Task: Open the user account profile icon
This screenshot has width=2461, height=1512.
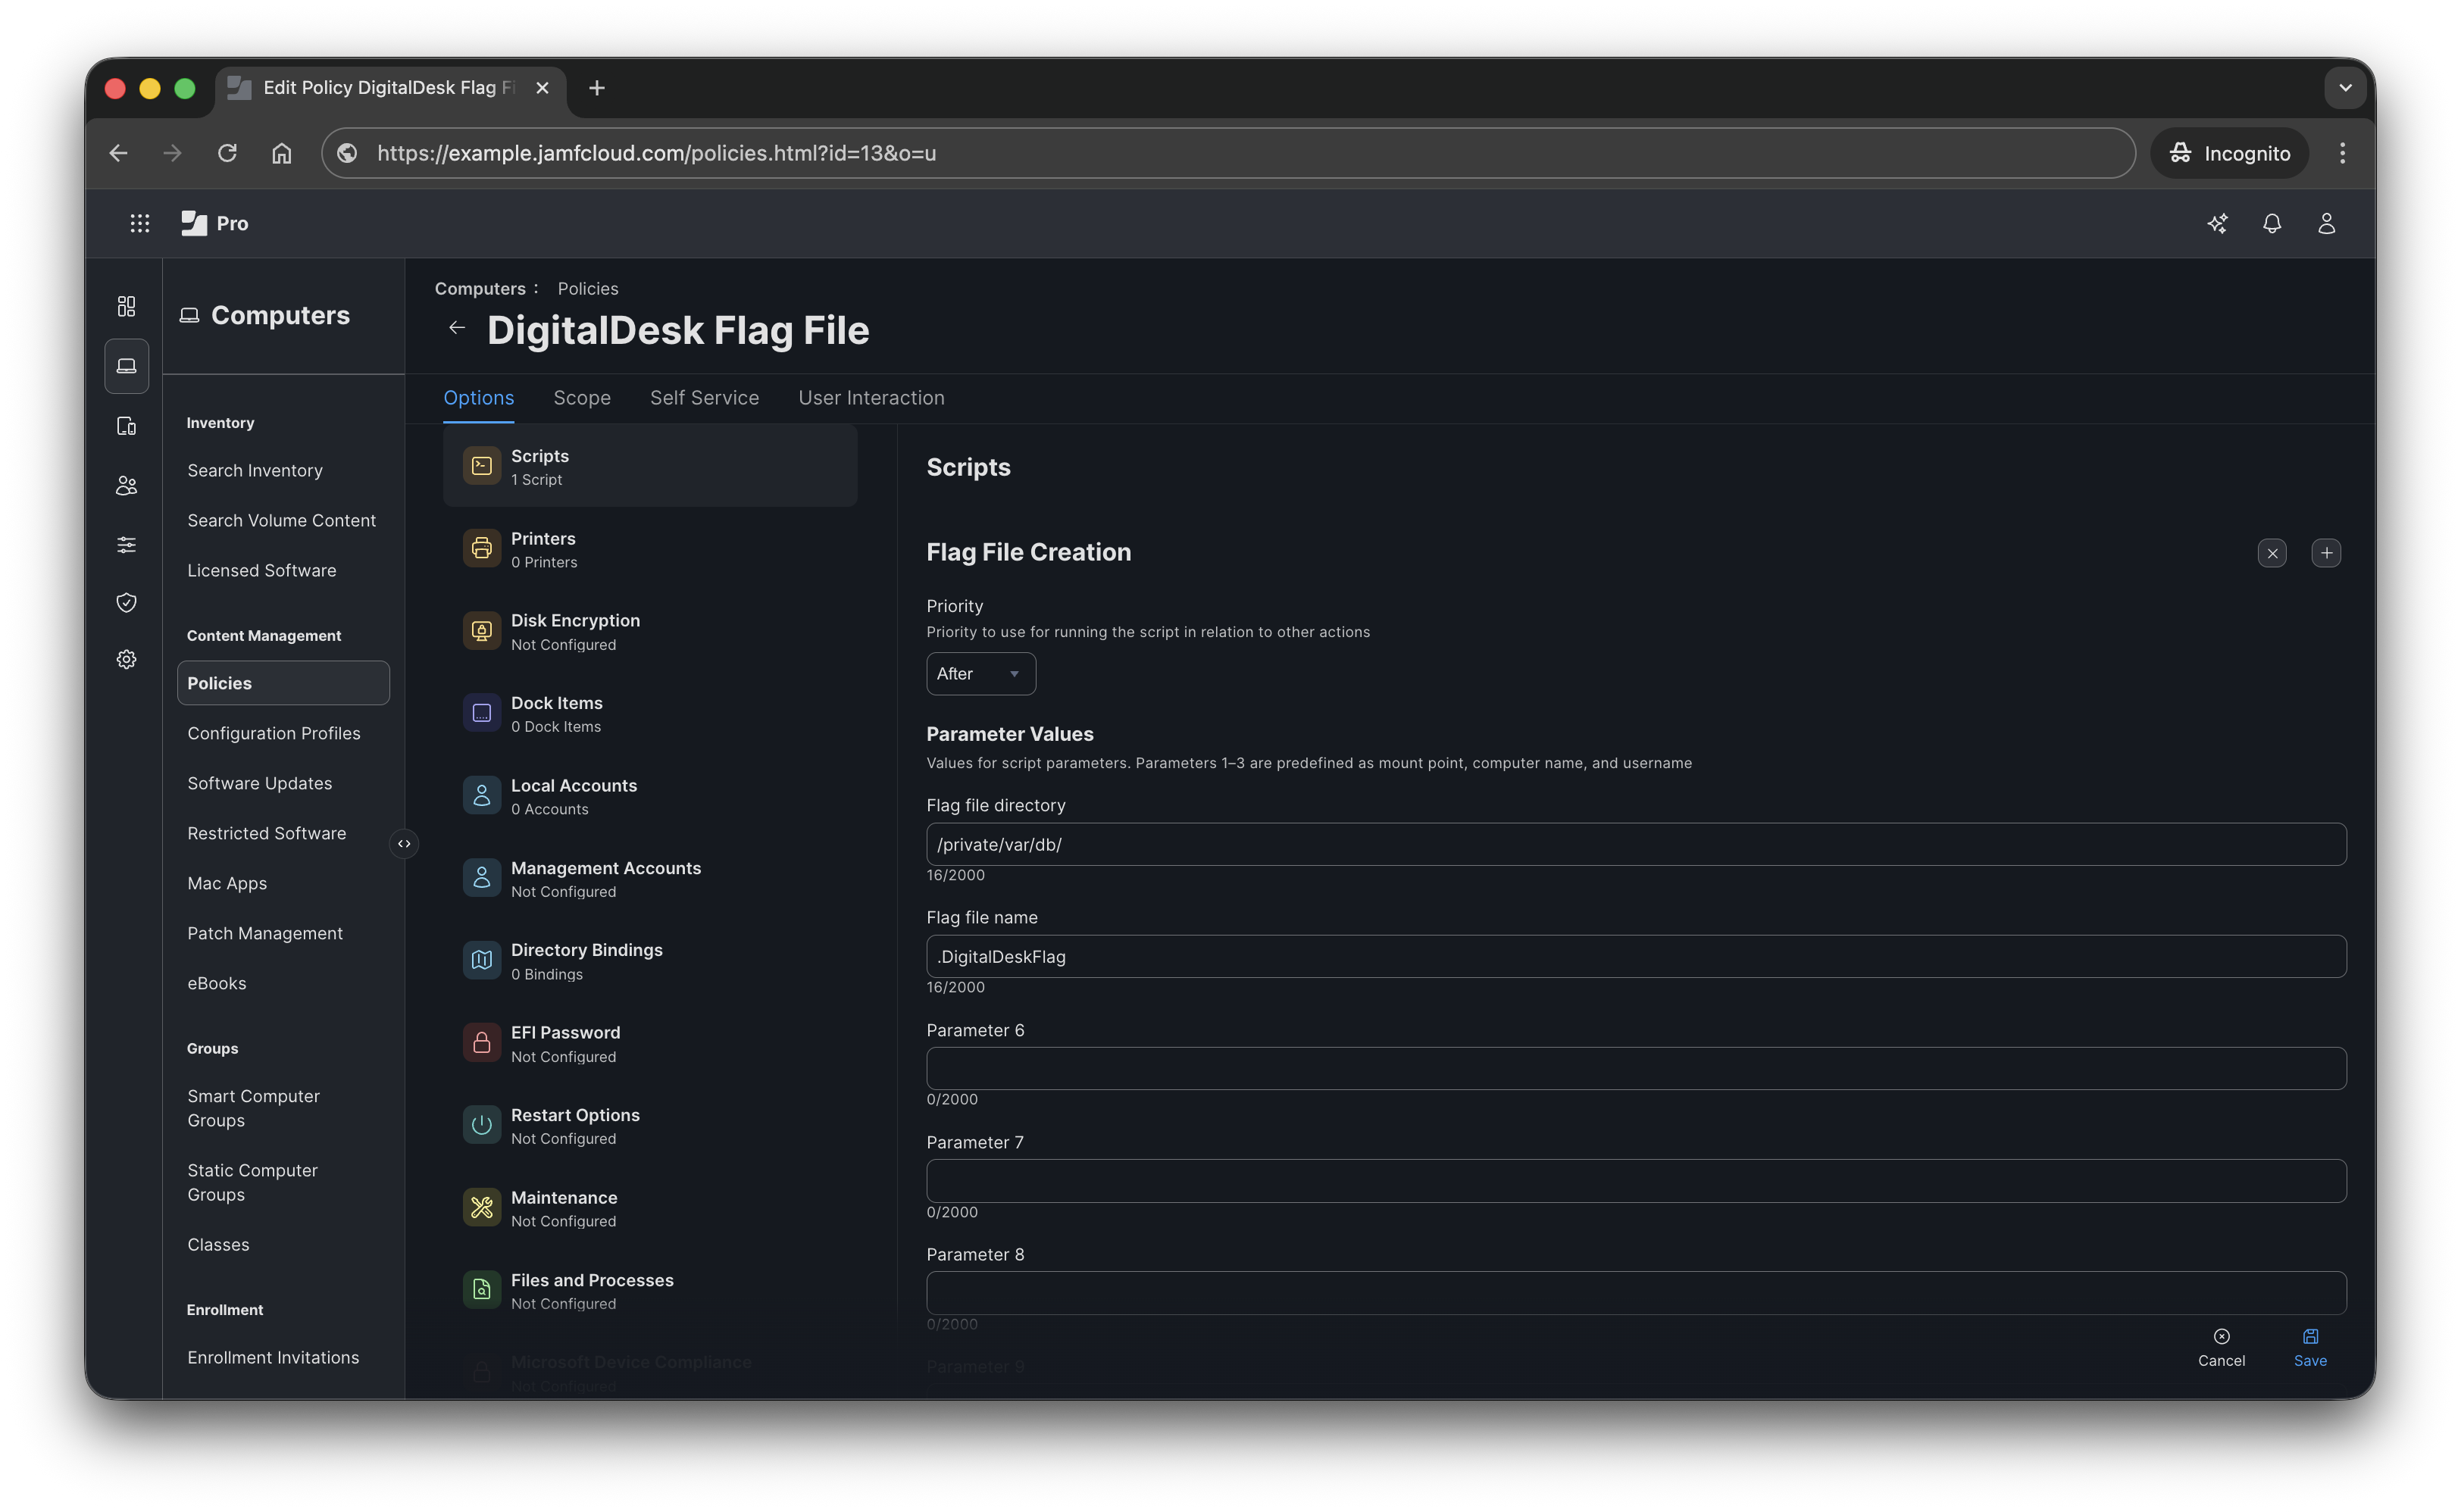Action: pyautogui.click(x=2326, y=223)
